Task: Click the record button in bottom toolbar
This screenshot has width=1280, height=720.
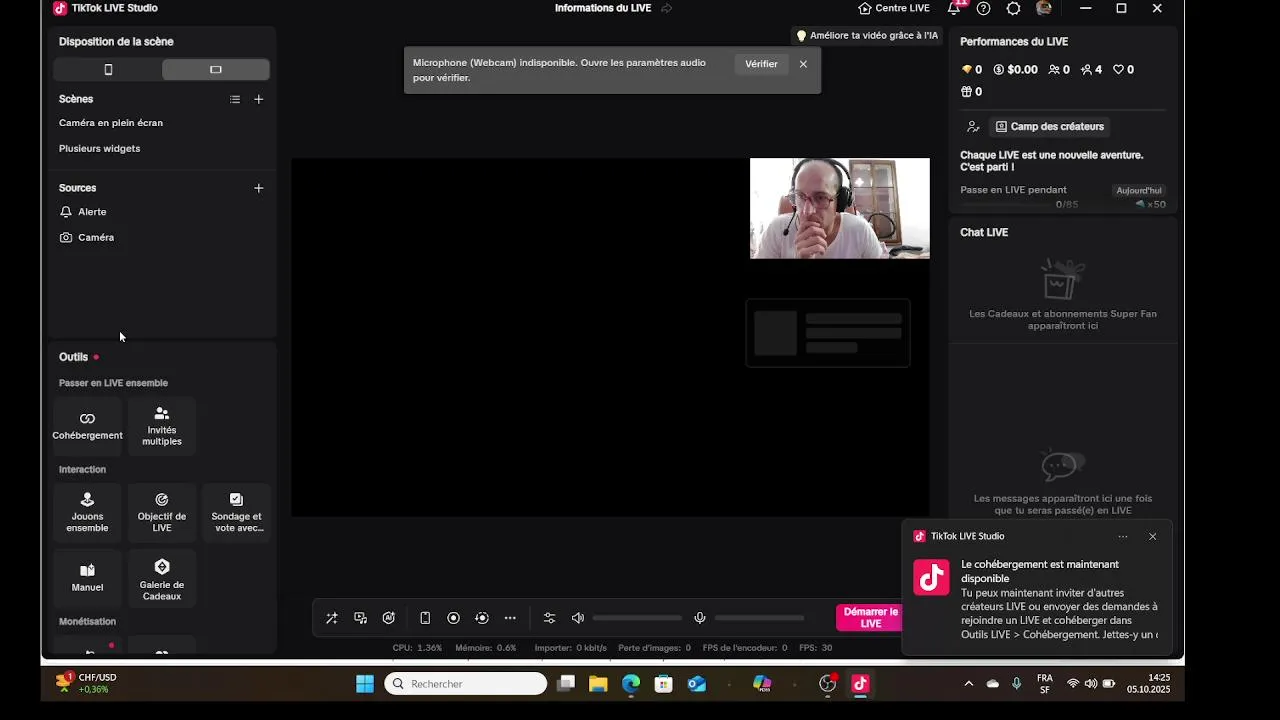Action: pos(453,618)
